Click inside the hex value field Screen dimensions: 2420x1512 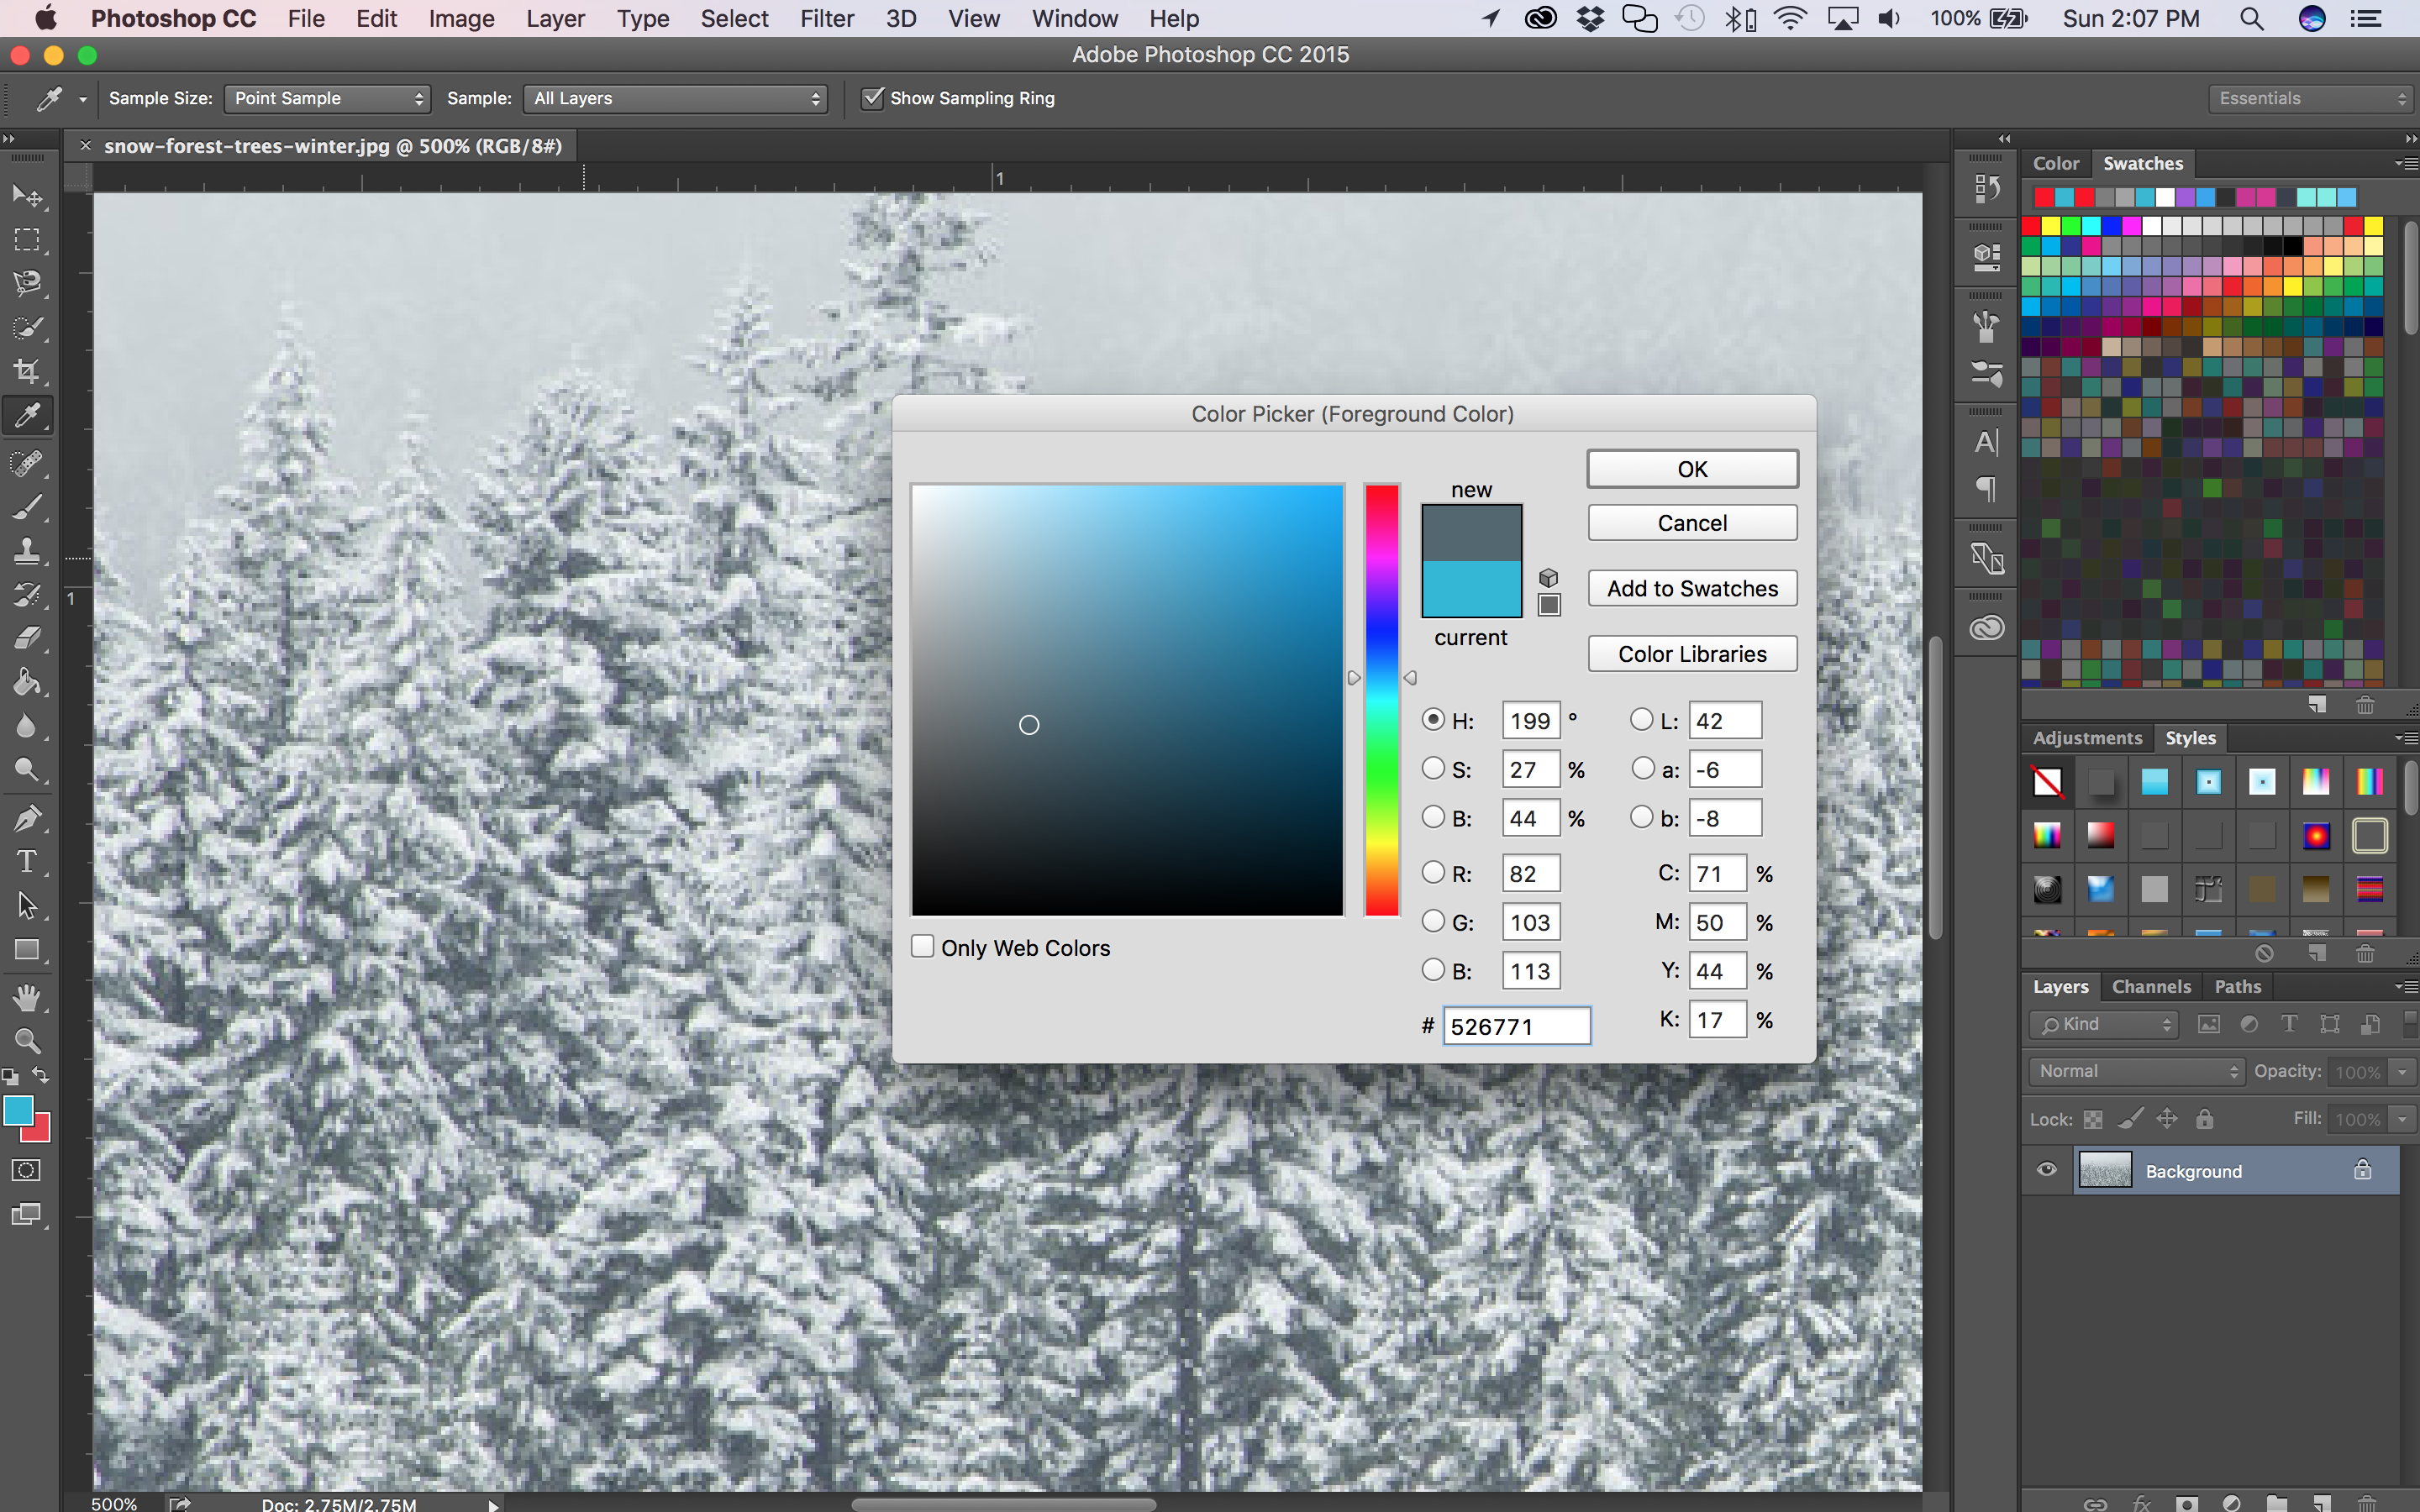click(1517, 1024)
